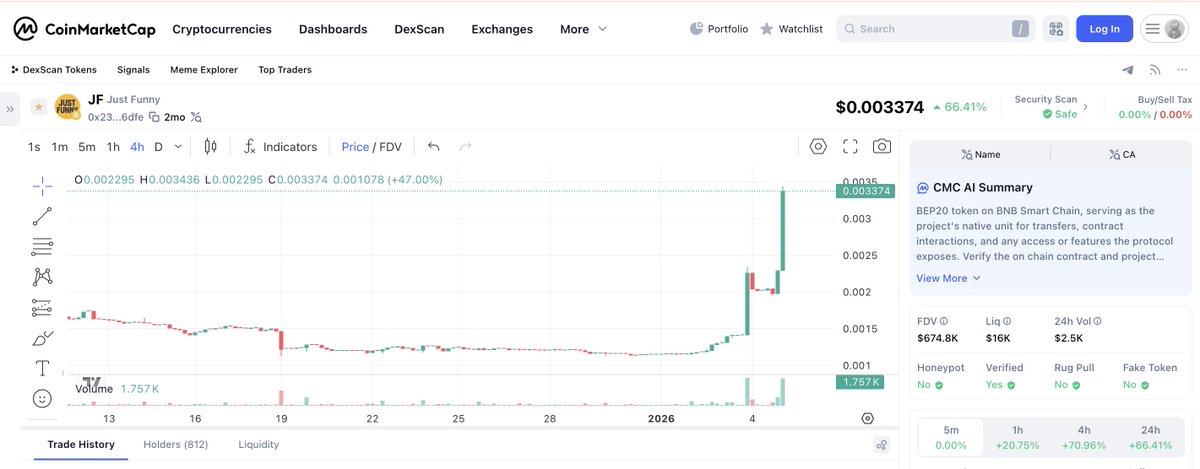
Task: Select the 24h +66.41% change cell
Action: (1151, 437)
